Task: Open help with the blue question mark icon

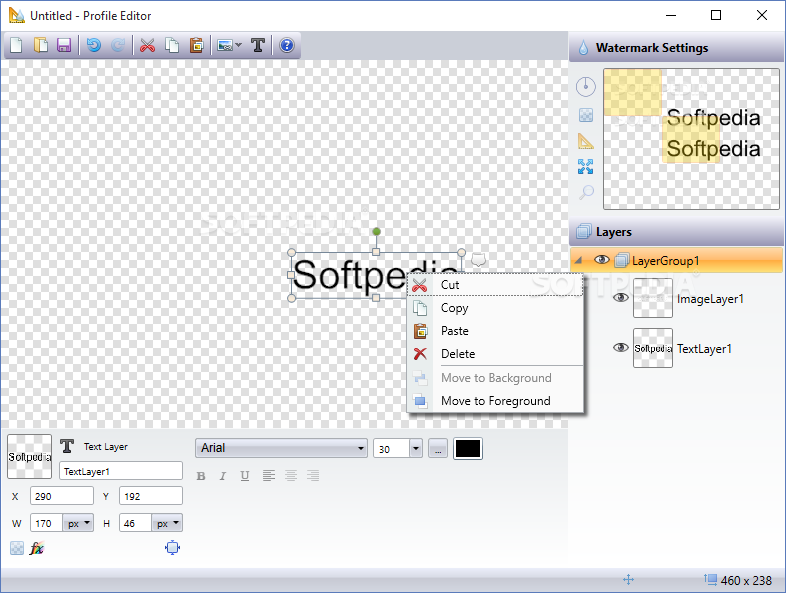Action: 287,46
